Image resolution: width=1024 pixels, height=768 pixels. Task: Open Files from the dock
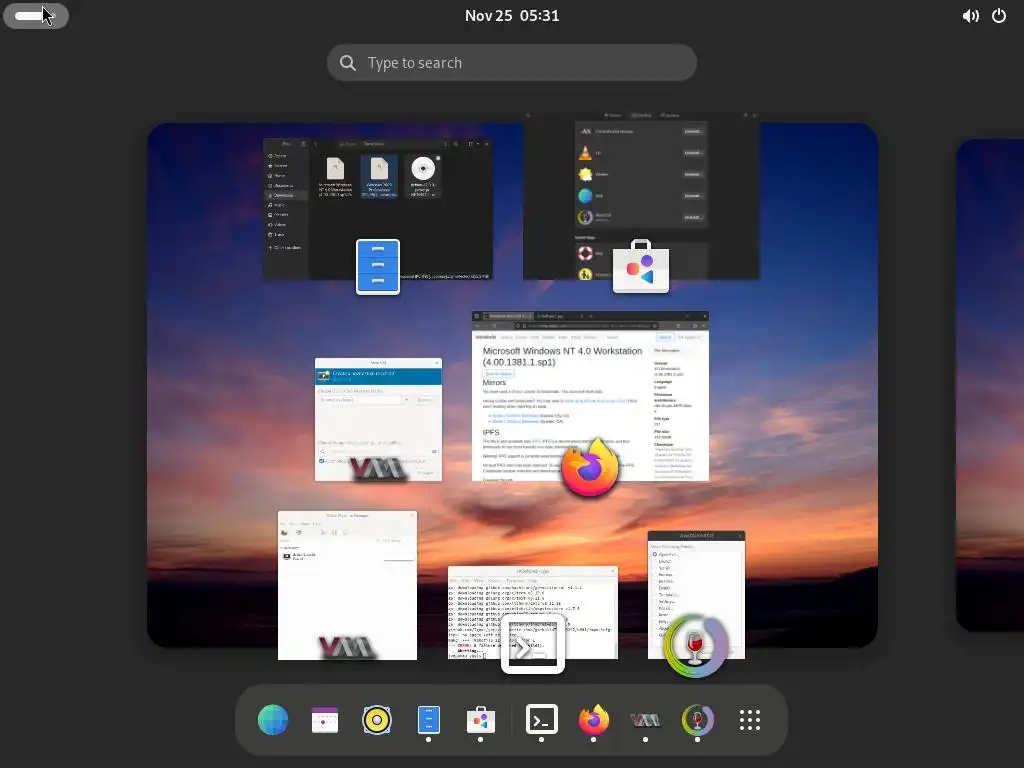click(x=428, y=720)
